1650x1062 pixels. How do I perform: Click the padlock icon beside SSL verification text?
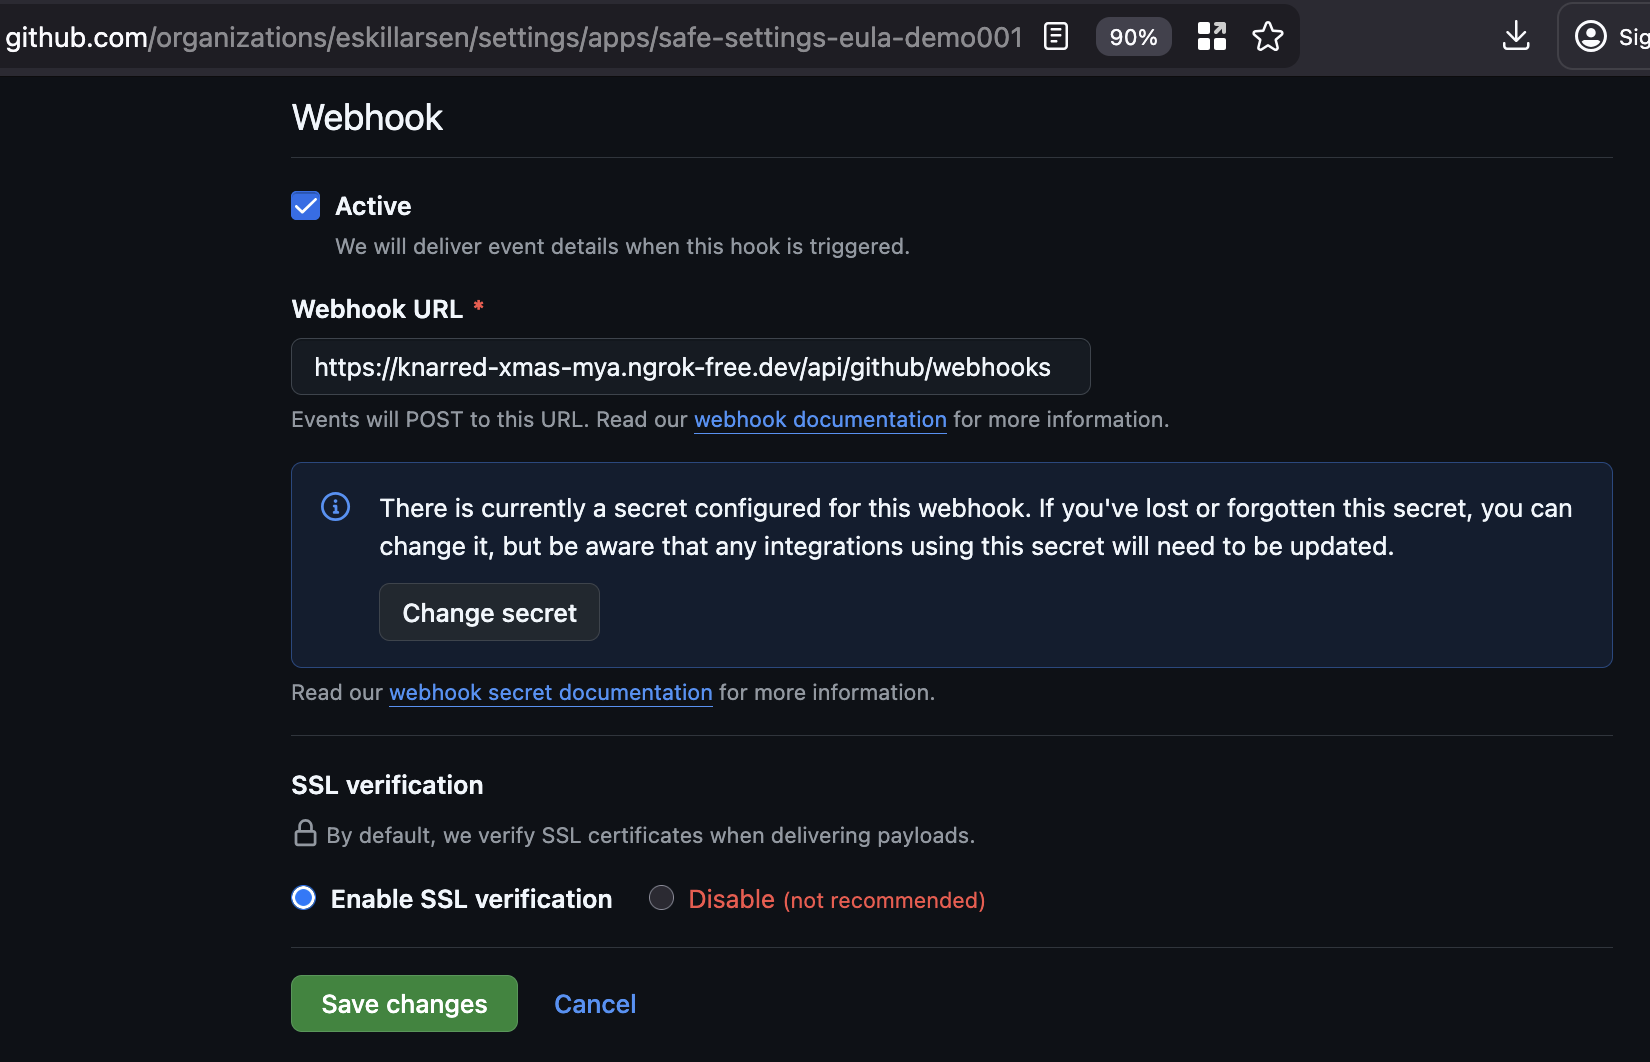304,833
